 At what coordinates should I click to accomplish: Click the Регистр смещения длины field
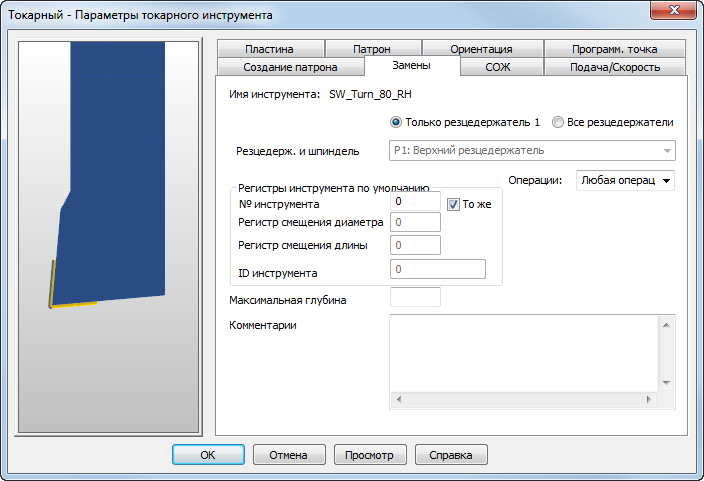(415, 245)
